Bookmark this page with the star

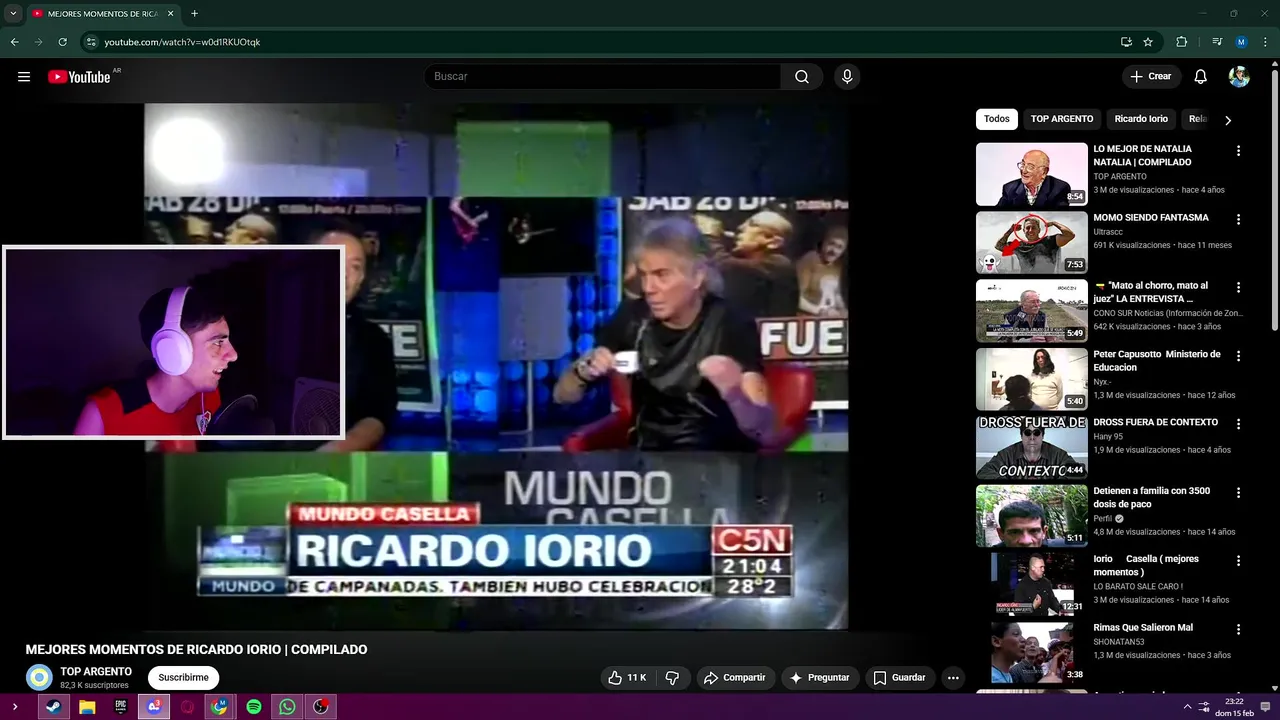pos(1148,42)
